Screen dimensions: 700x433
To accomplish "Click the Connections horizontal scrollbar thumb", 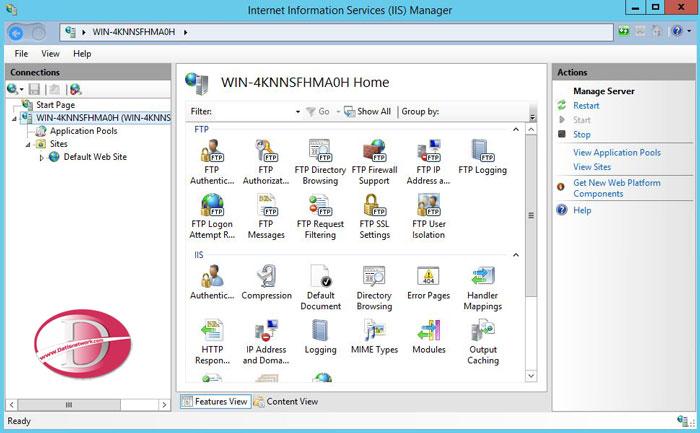I will (69, 405).
